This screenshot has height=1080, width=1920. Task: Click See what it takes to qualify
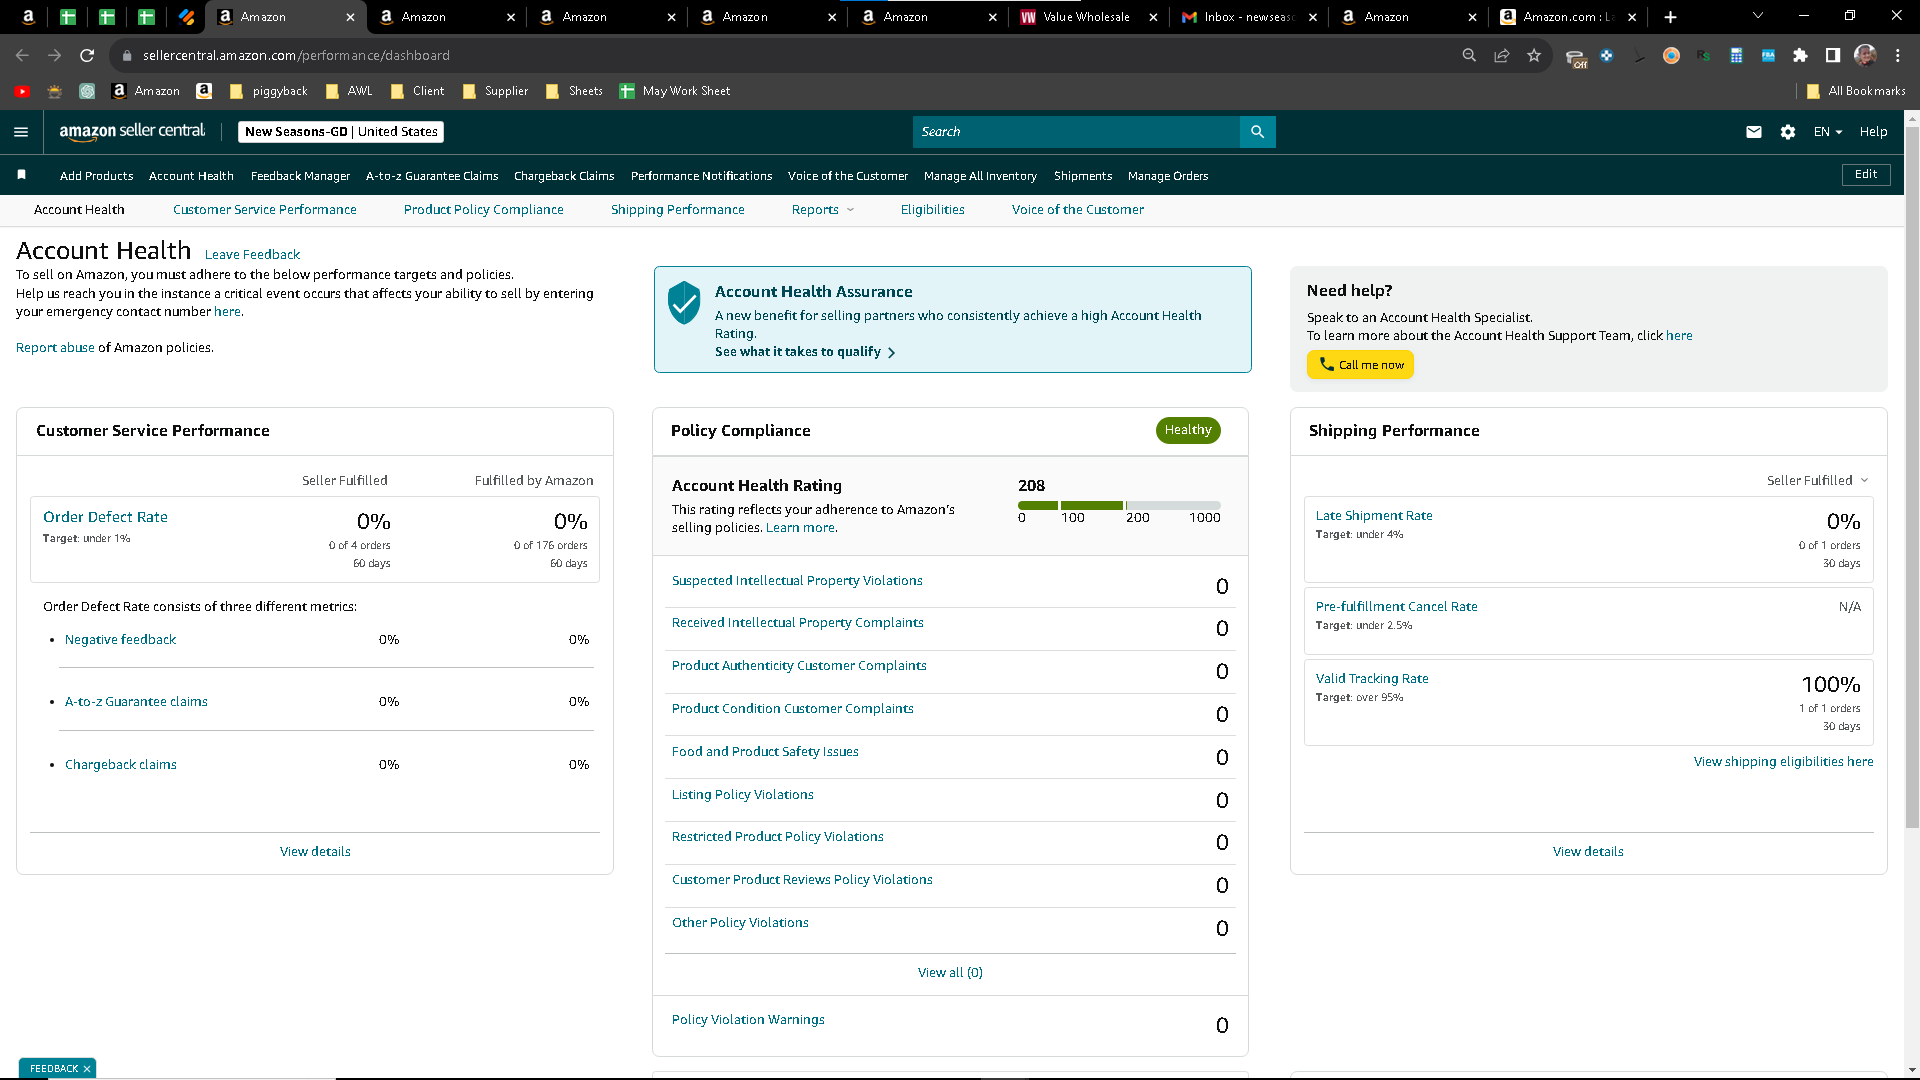pos(804,352)
